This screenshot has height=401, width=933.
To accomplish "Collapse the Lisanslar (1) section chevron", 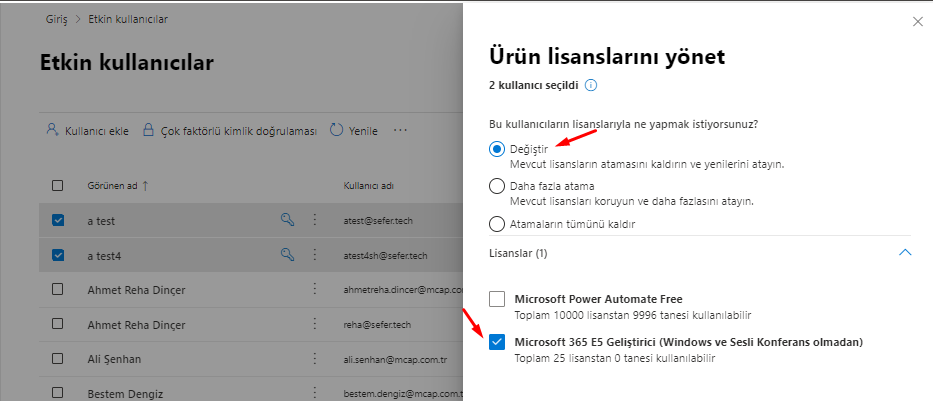I will click(x=904, y=253).
